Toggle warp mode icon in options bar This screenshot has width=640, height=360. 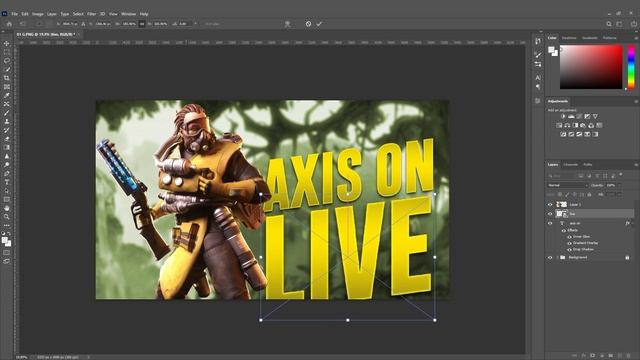(287, 24)
